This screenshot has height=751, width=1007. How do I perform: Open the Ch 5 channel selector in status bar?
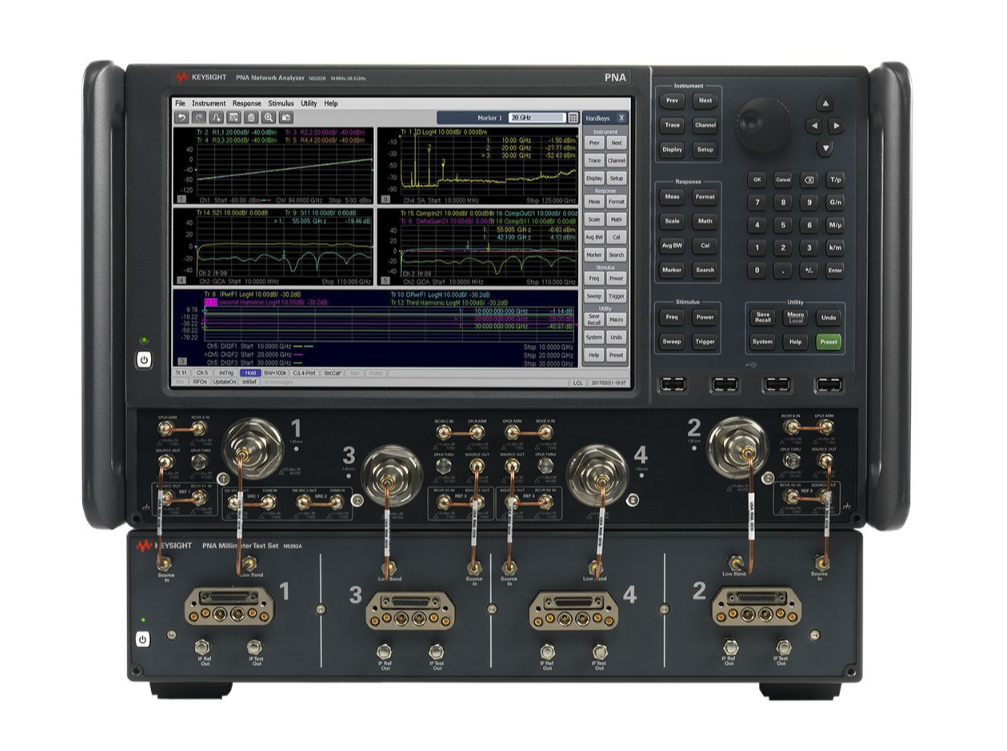(x=204, y=374)
